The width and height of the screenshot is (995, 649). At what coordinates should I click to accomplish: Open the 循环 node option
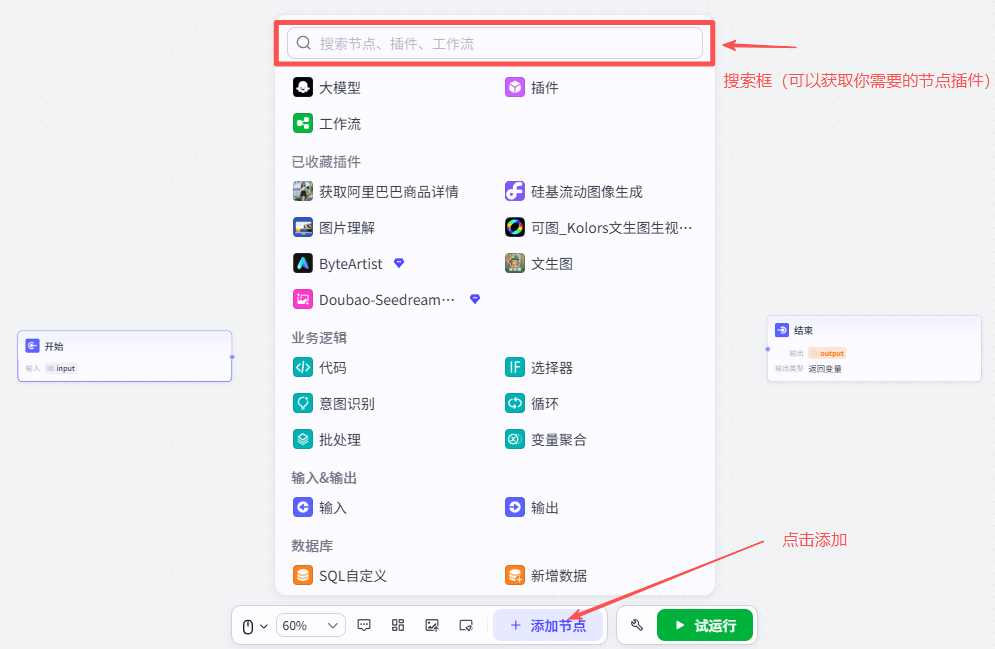tap(543, 403)
